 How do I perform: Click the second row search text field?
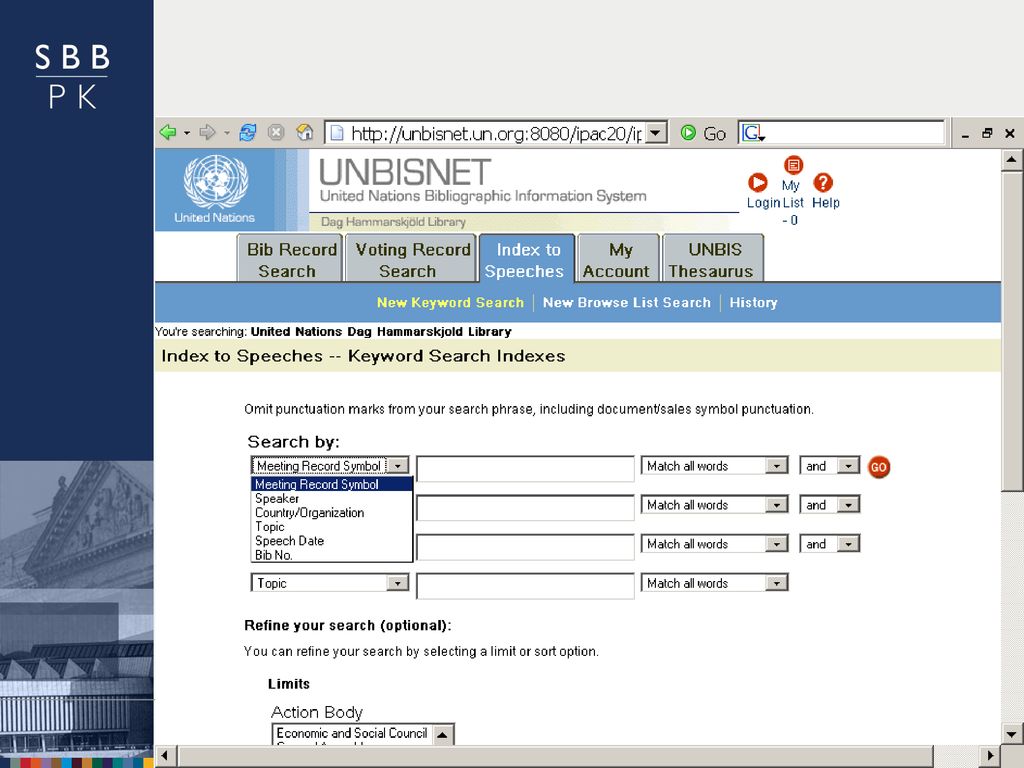[525, 507]
